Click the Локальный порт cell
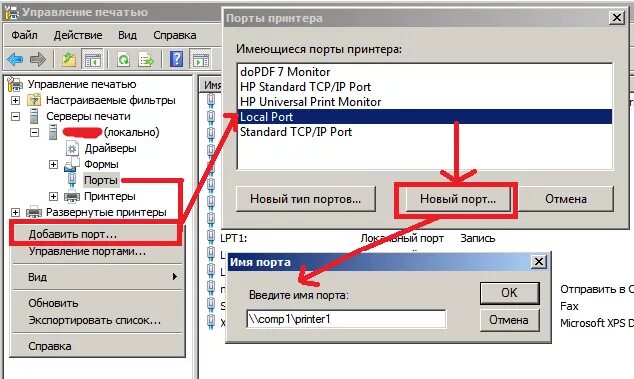 402,238
